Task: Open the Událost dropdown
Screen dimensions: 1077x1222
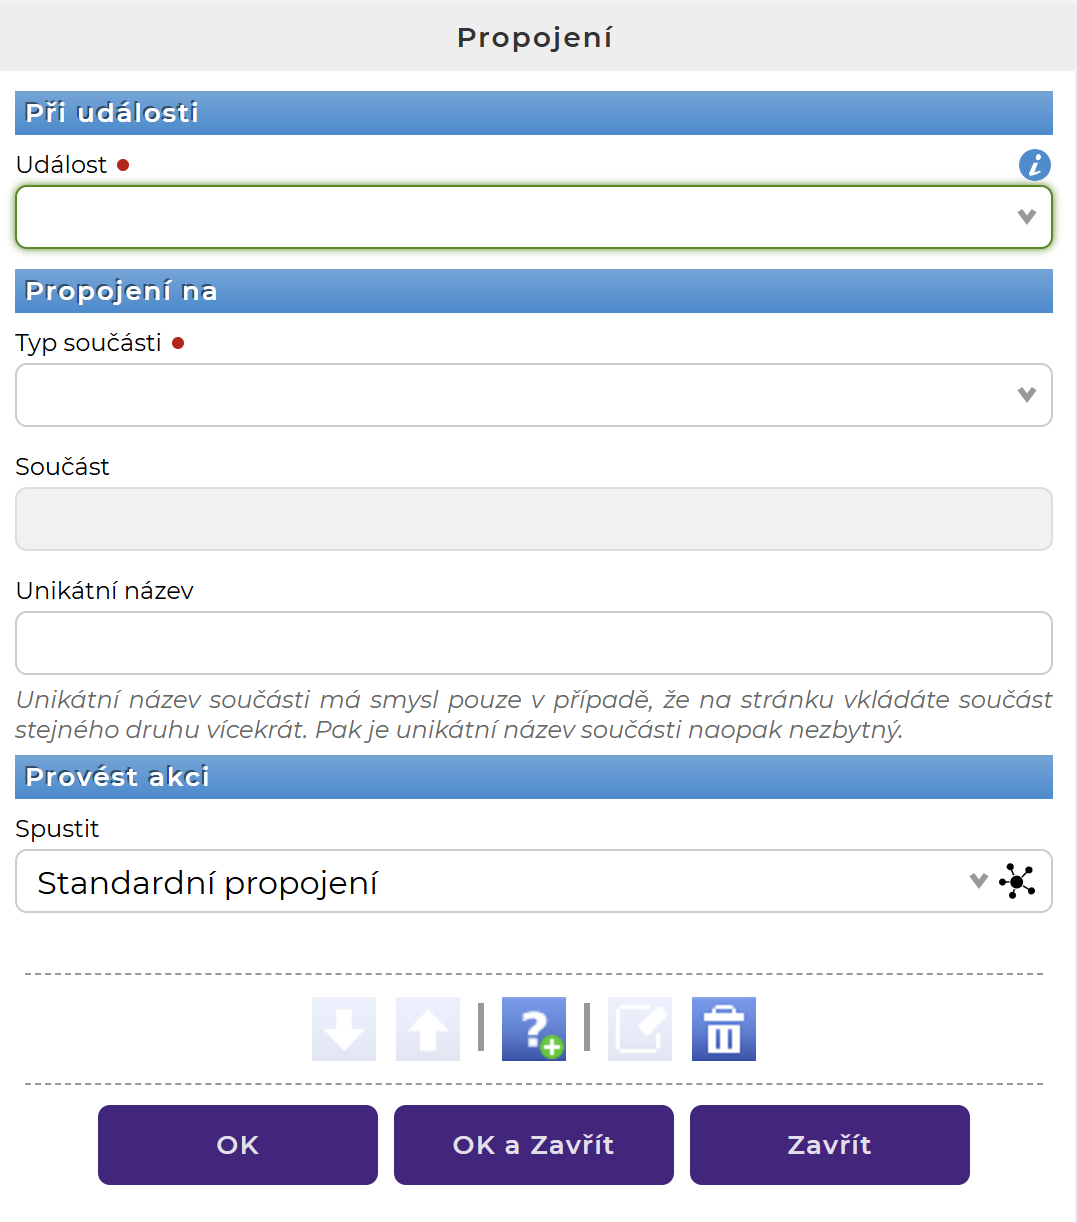Action: click(x=533, y=217)
